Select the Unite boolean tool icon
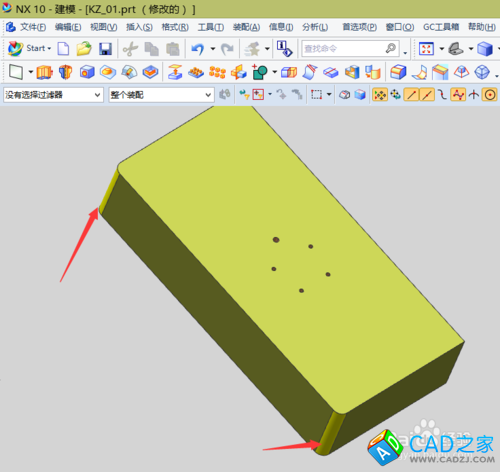The height and width of the screenshot is (472, 500). pyautogui.click(x=260, y=72)
